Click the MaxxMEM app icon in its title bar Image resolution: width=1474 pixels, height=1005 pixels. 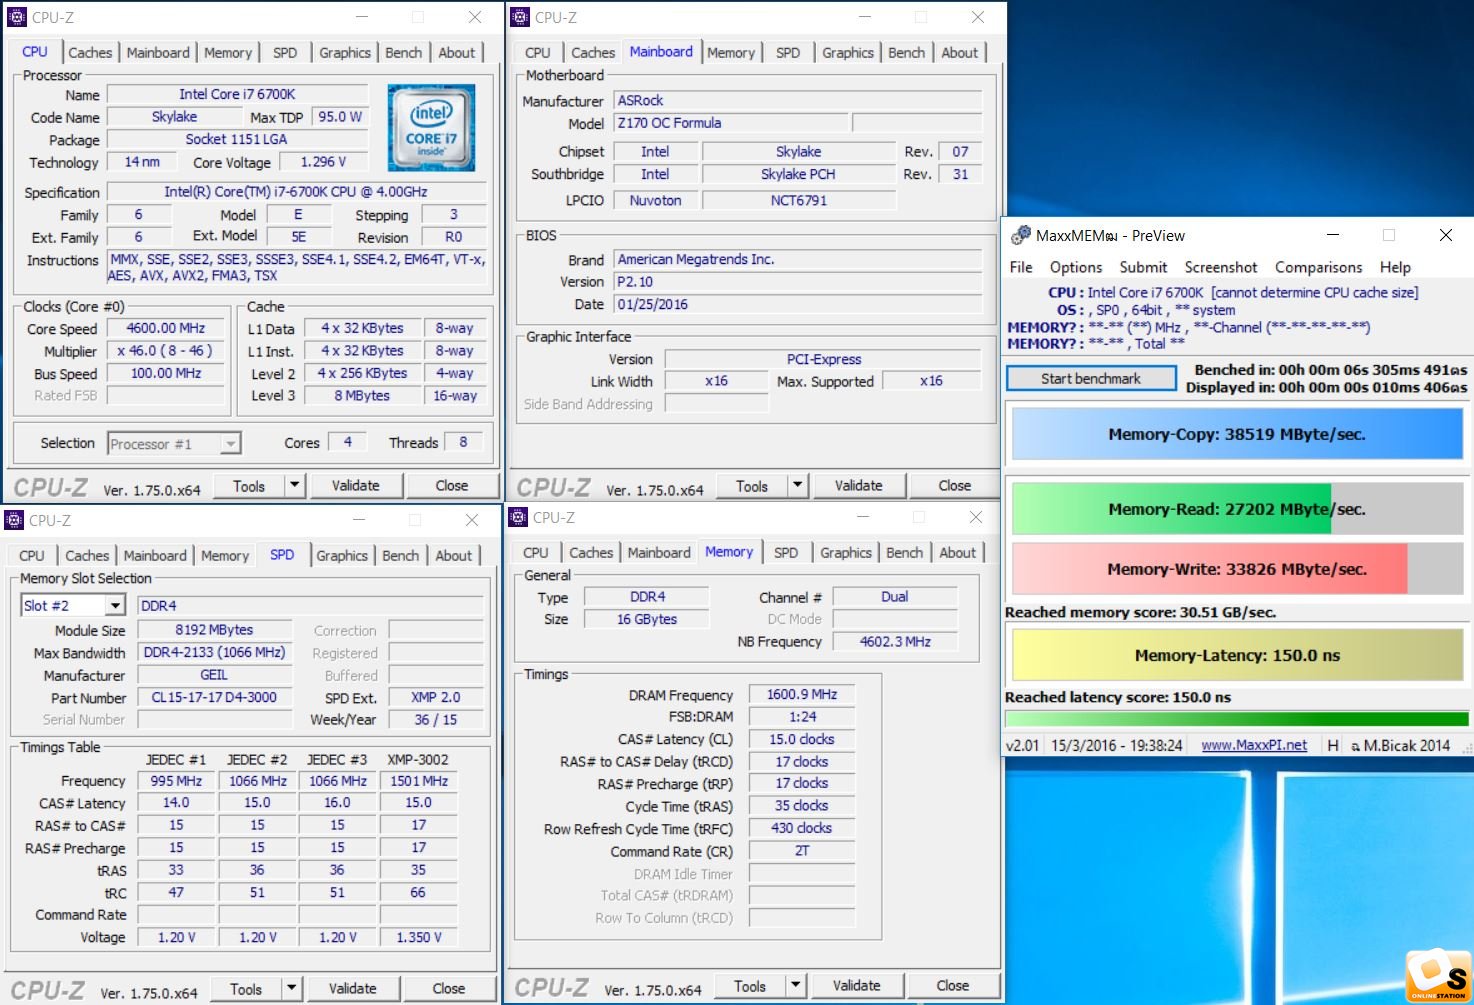(x=1021, y=235)
